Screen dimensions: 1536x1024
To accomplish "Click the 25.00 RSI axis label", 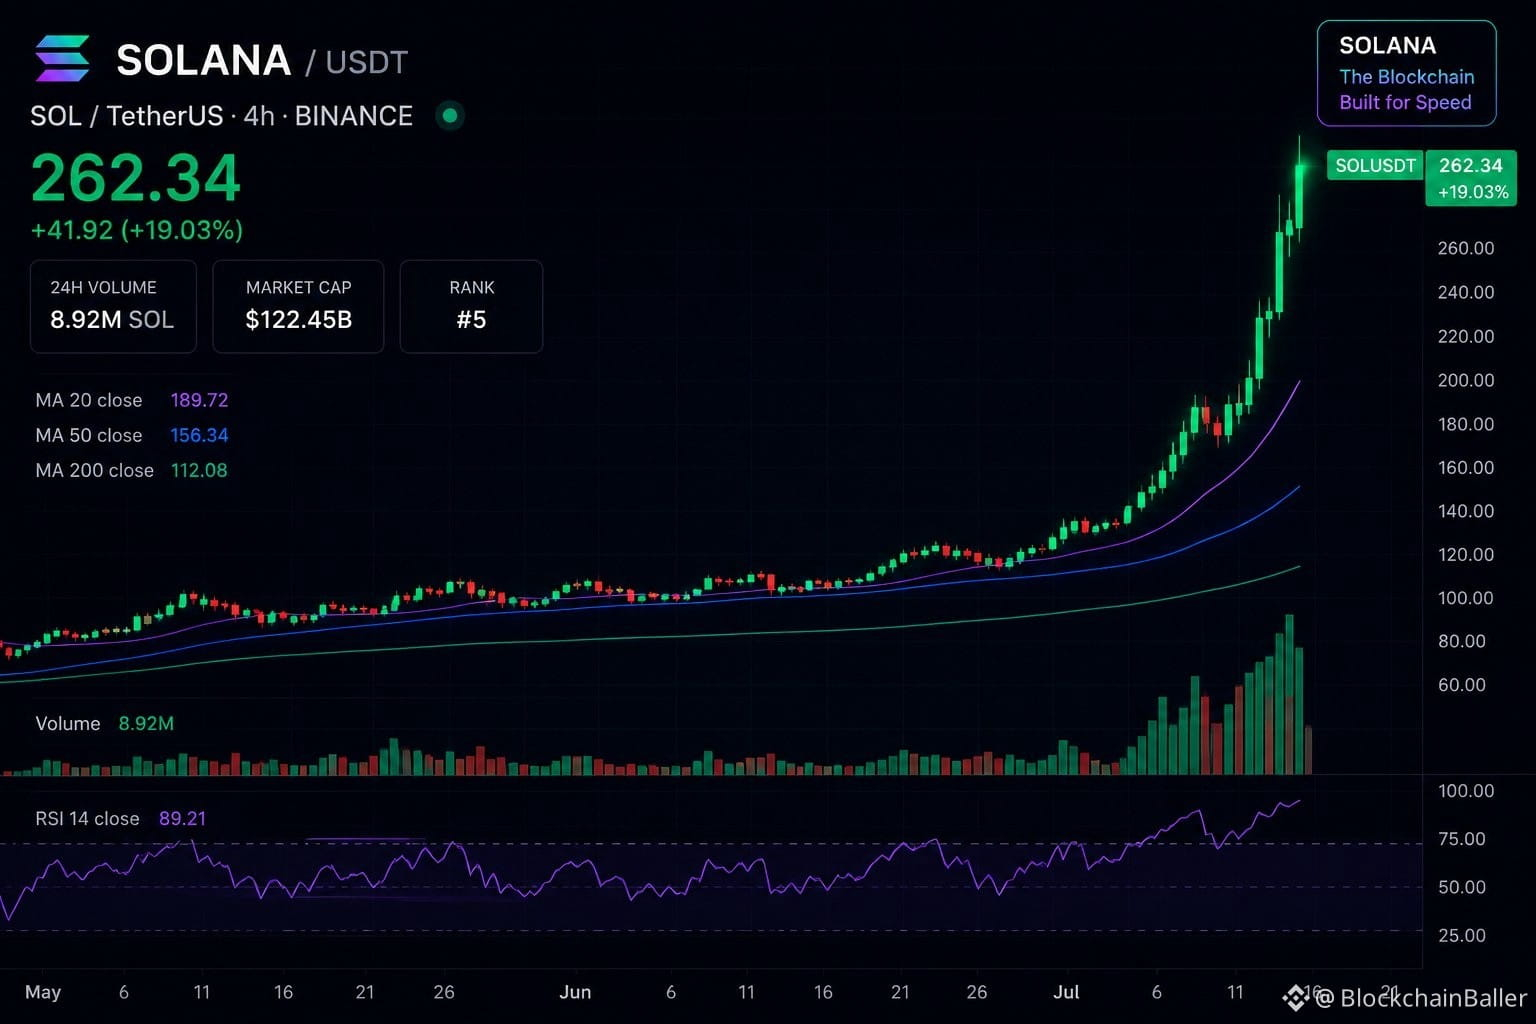I will point(1461,935).
